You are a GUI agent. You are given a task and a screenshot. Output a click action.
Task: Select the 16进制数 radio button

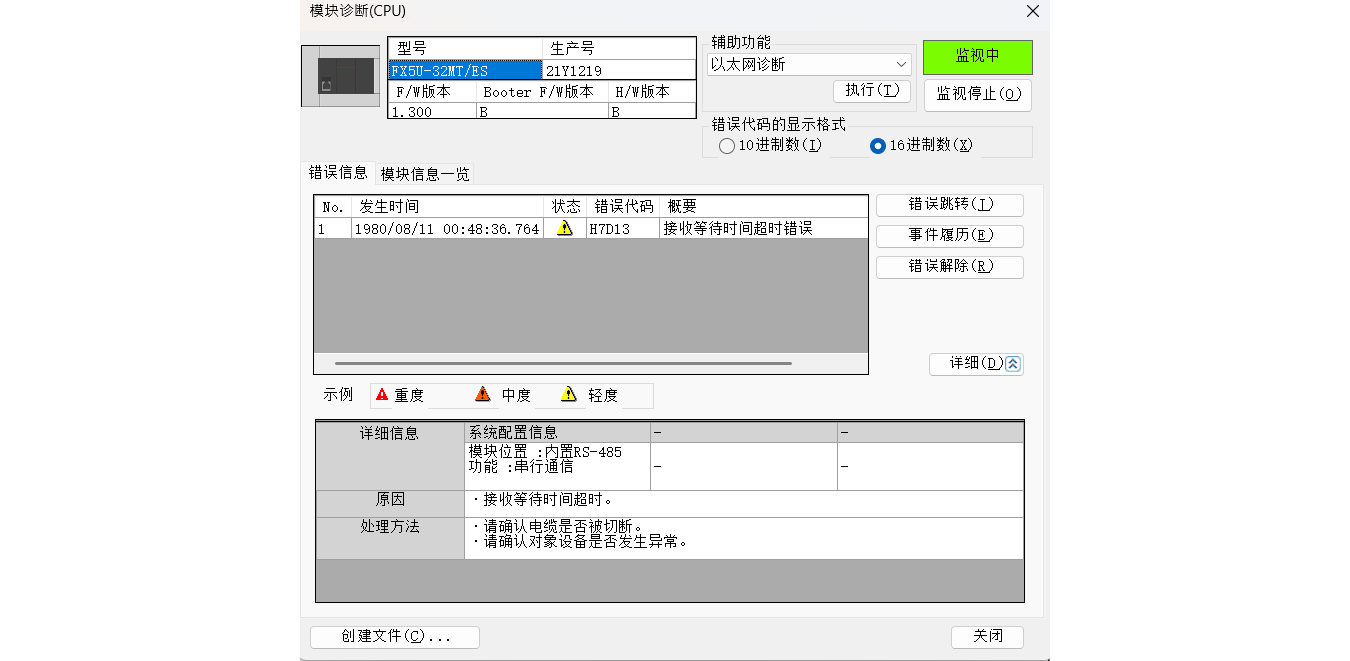point(878,146)
